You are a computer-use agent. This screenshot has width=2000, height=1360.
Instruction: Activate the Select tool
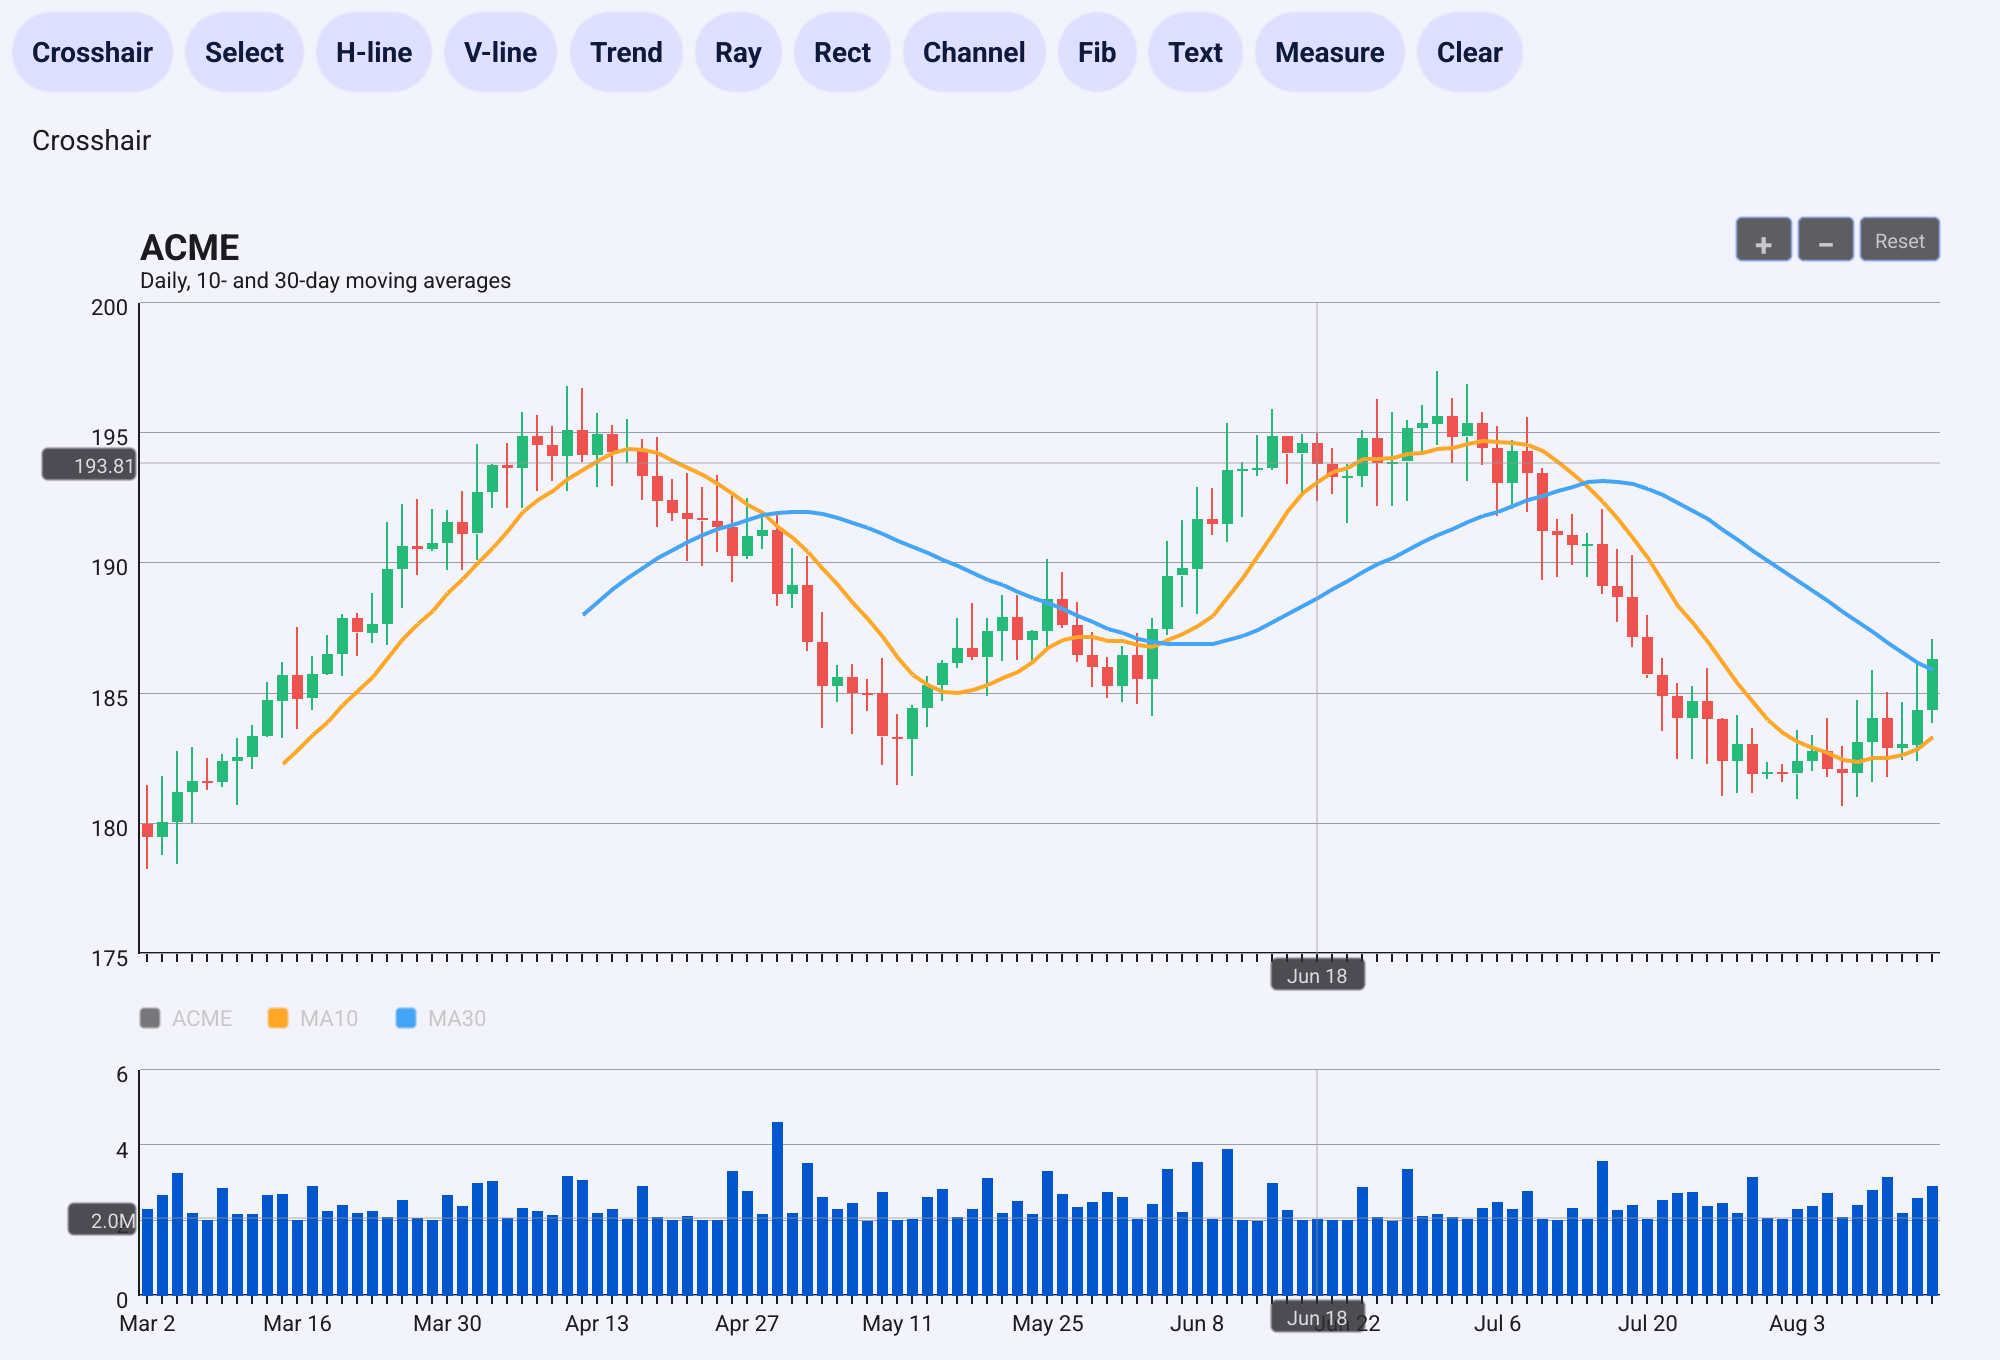(x=244, y=52)
